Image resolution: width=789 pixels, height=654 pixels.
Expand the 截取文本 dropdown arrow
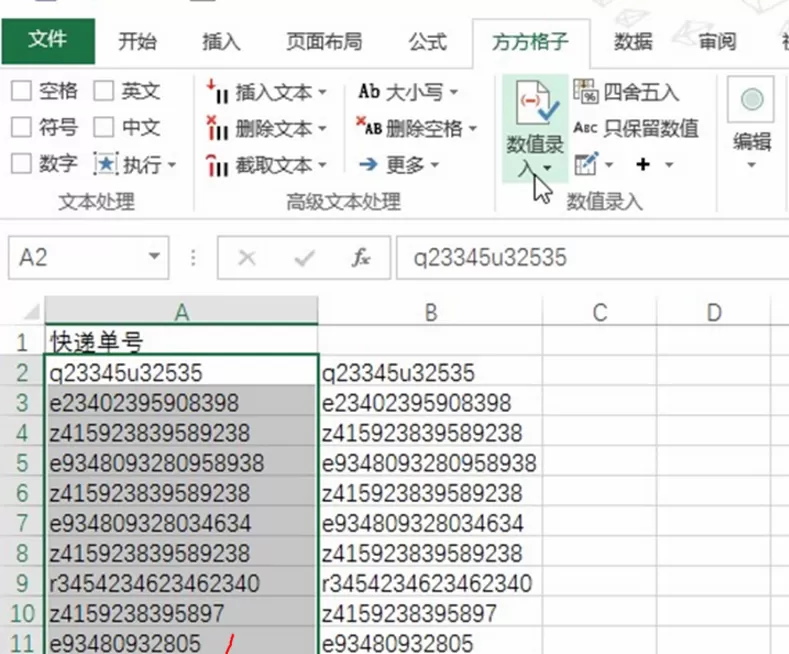point(322,165)
